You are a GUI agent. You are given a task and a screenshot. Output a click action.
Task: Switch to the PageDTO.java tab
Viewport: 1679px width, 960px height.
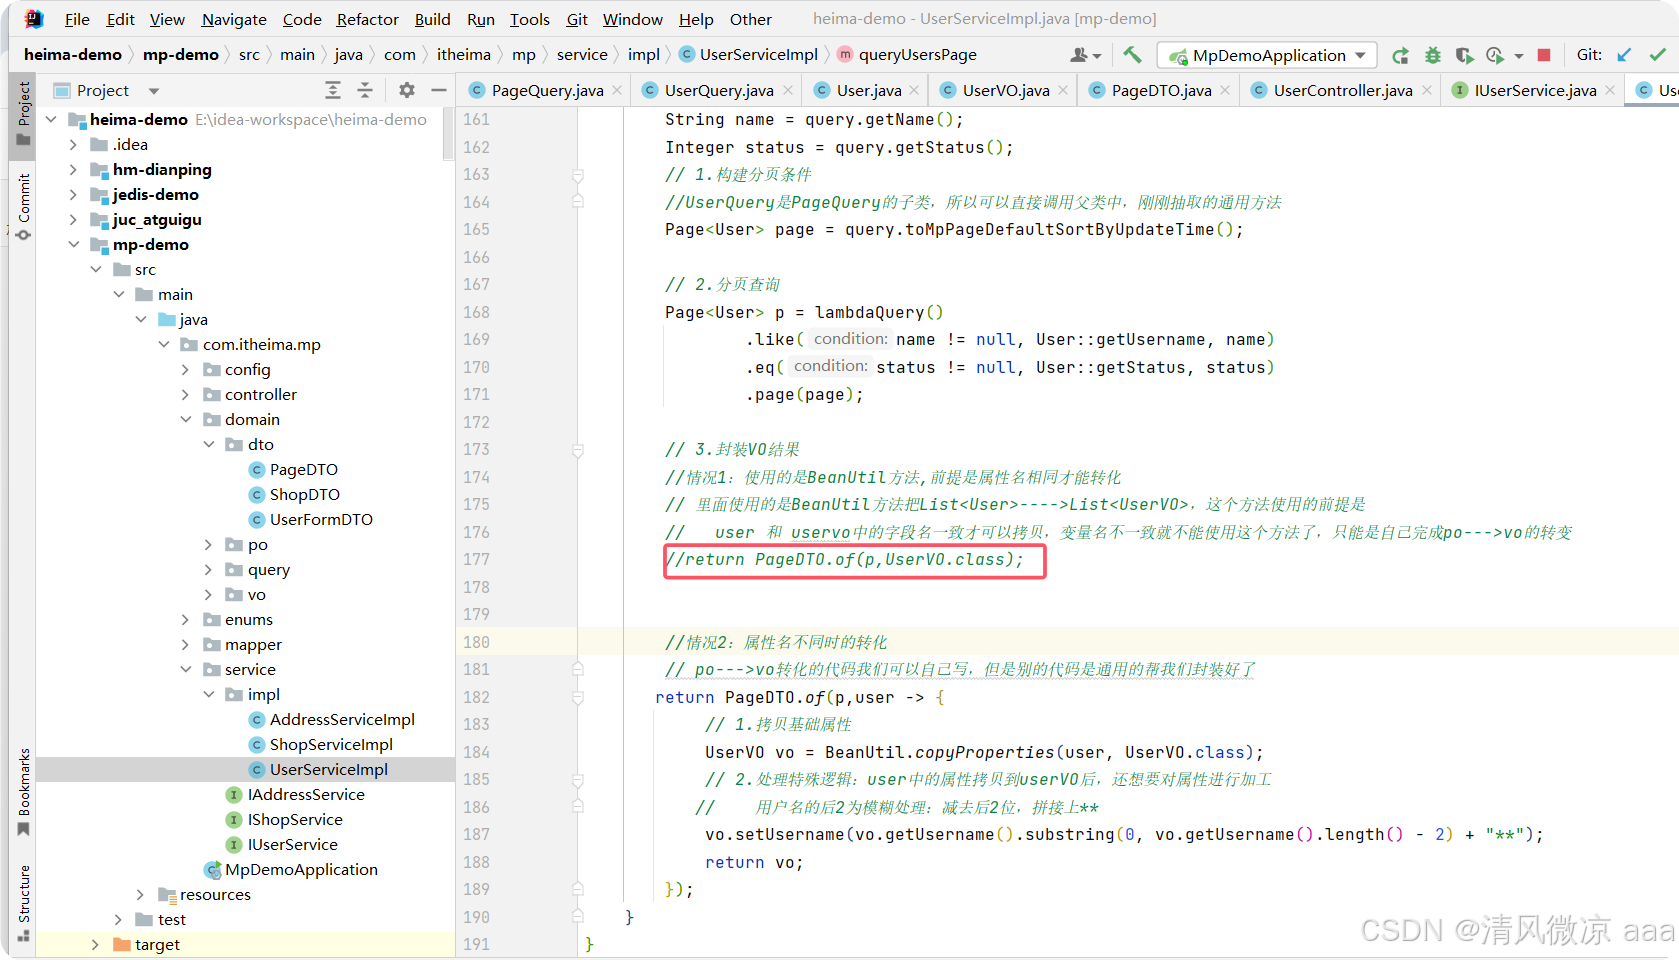(x=1161, y=90)
